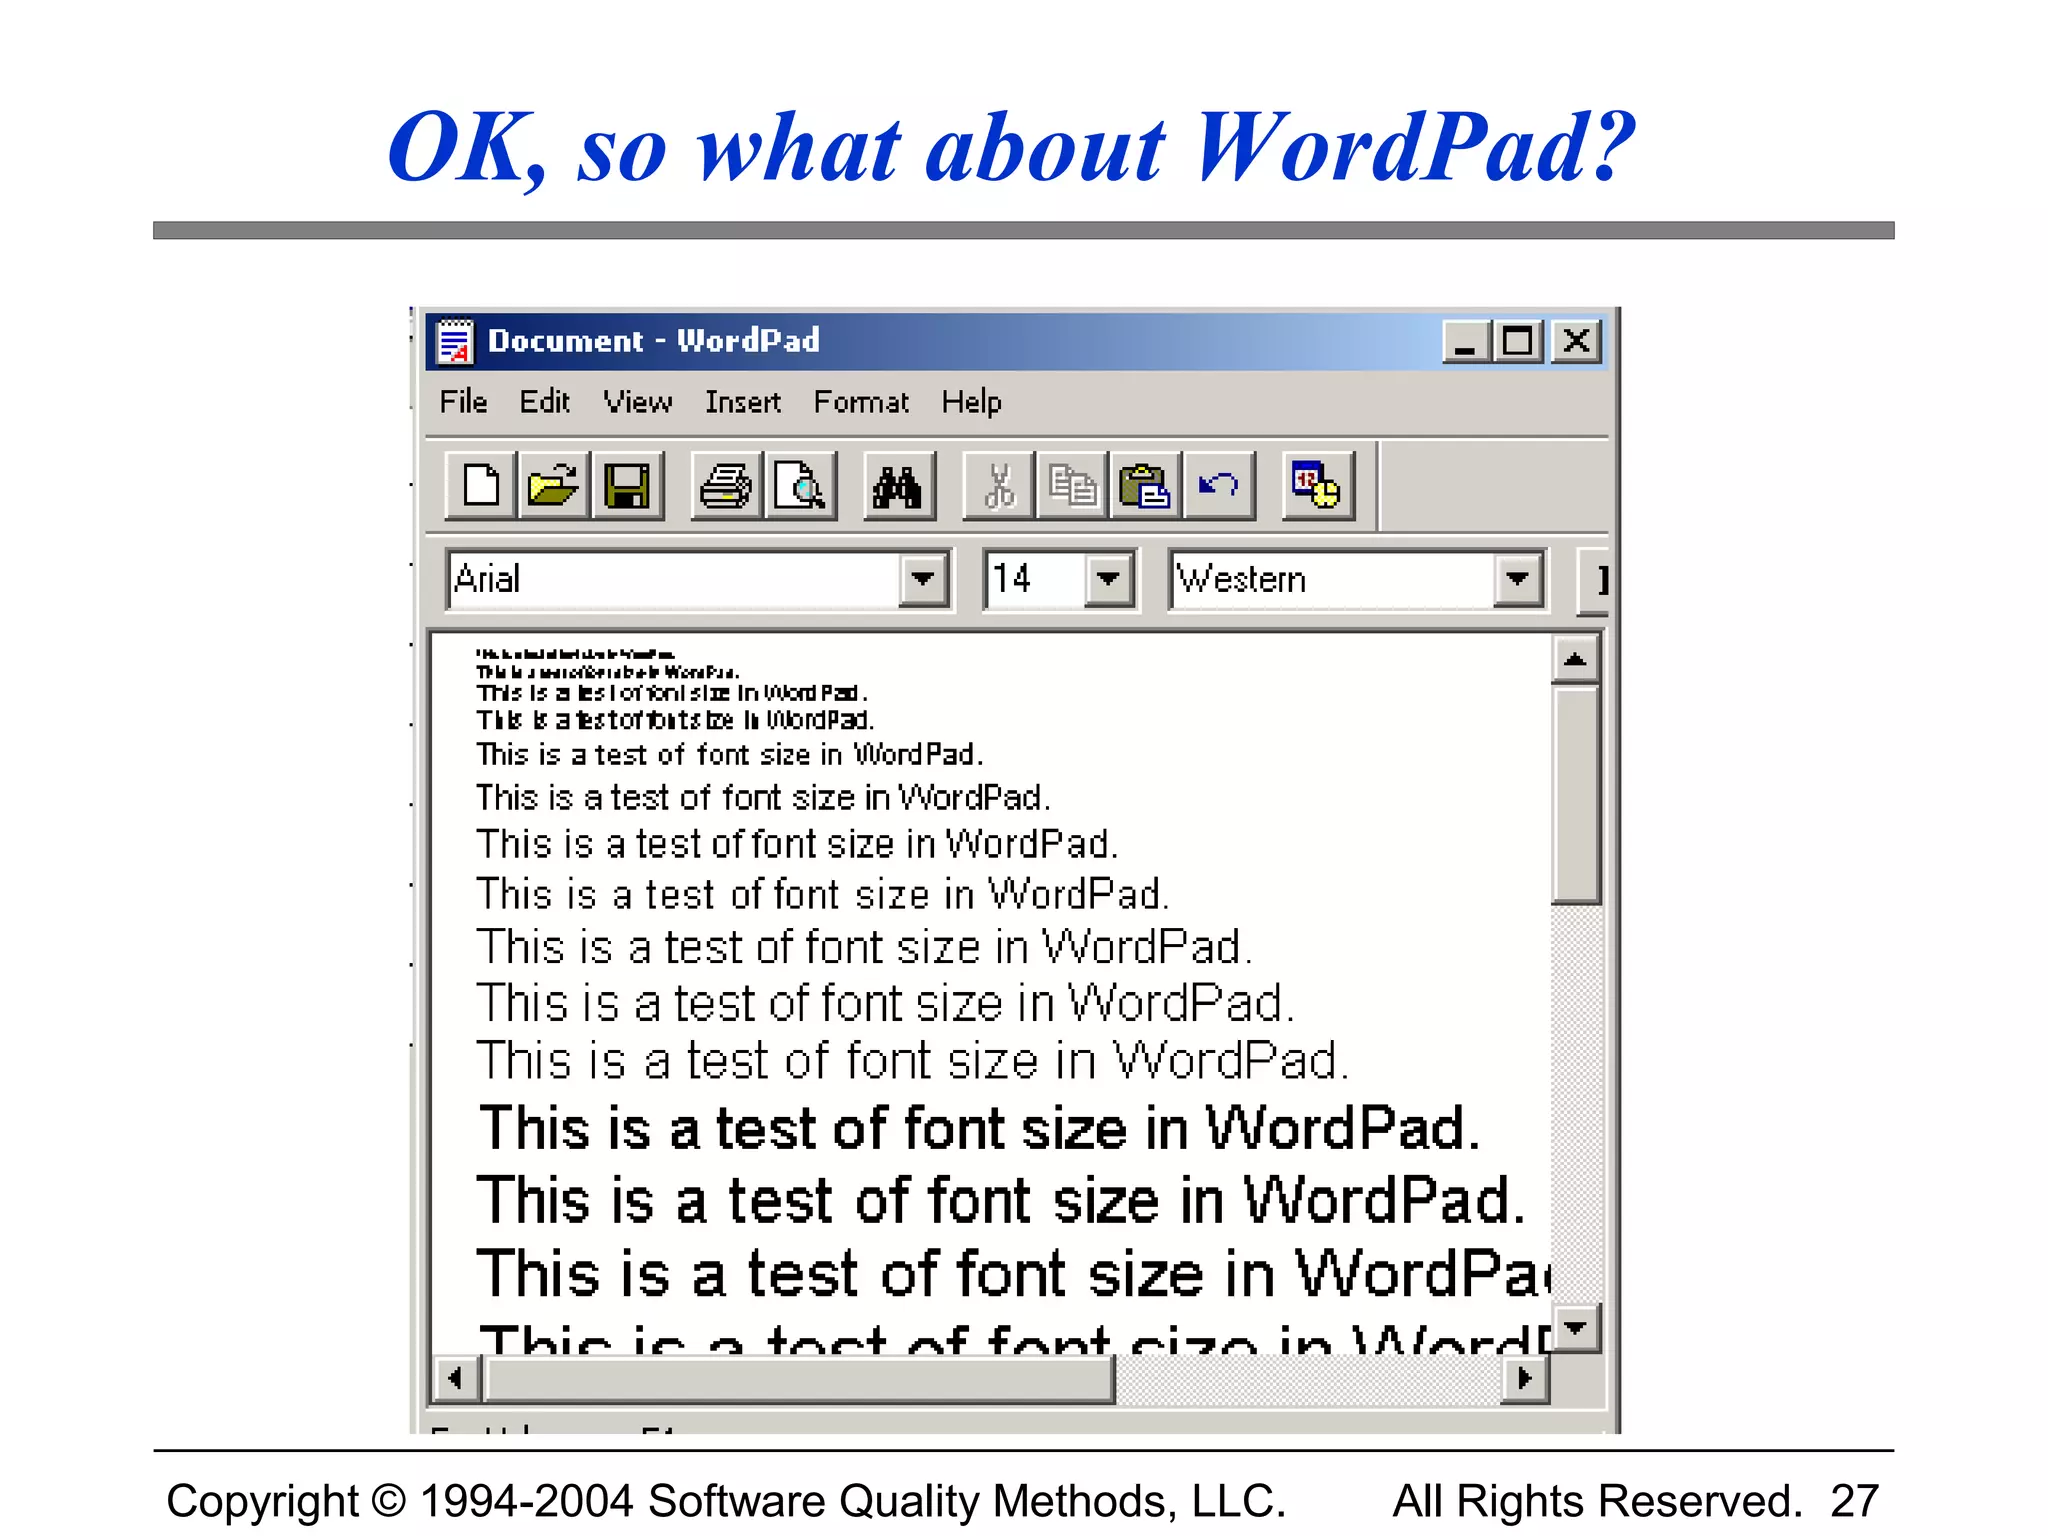Click the Find binoculars icon
2048x1536 pixels.
coord(899,486)
